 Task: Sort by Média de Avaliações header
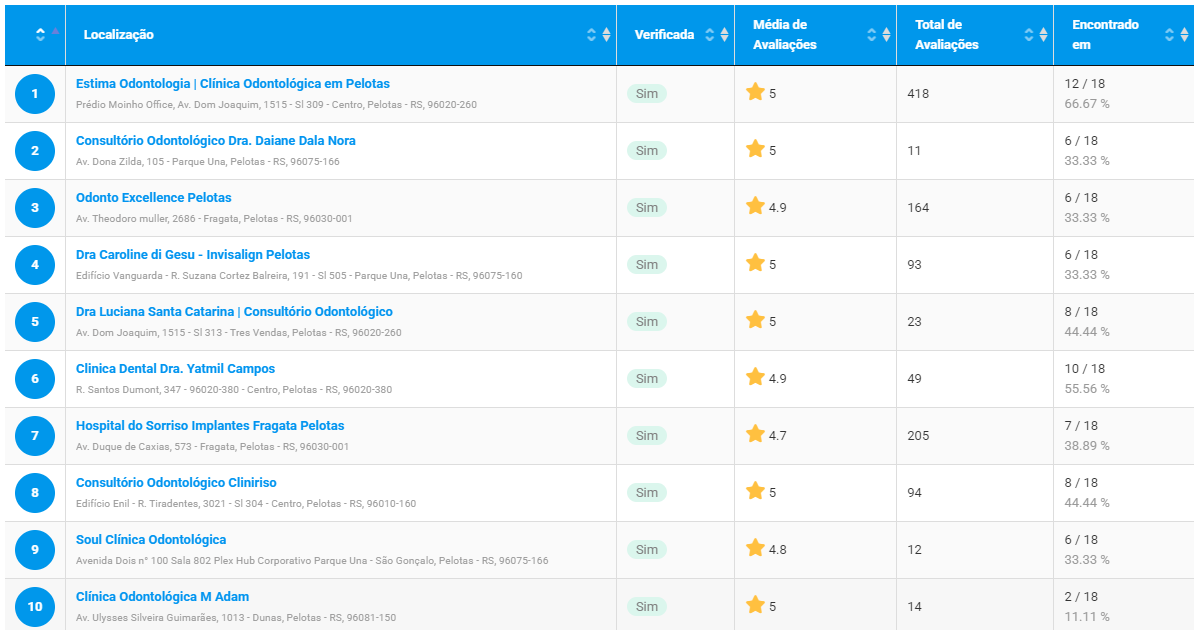[816, 35]
